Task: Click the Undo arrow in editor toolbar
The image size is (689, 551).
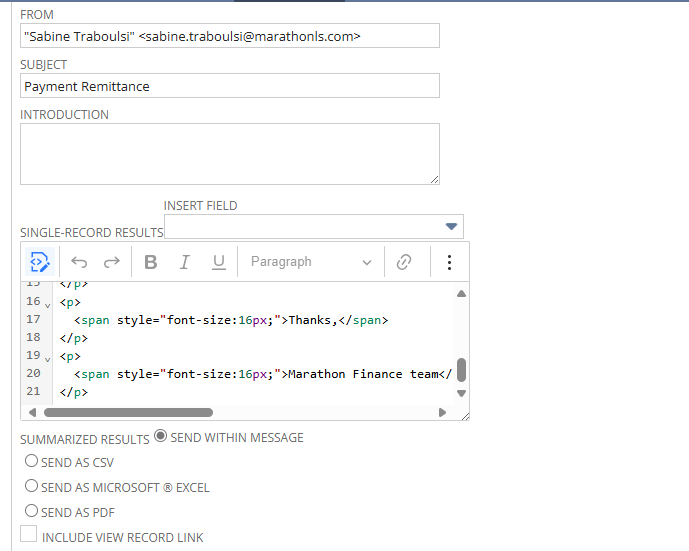Action: tap(79, 262)
